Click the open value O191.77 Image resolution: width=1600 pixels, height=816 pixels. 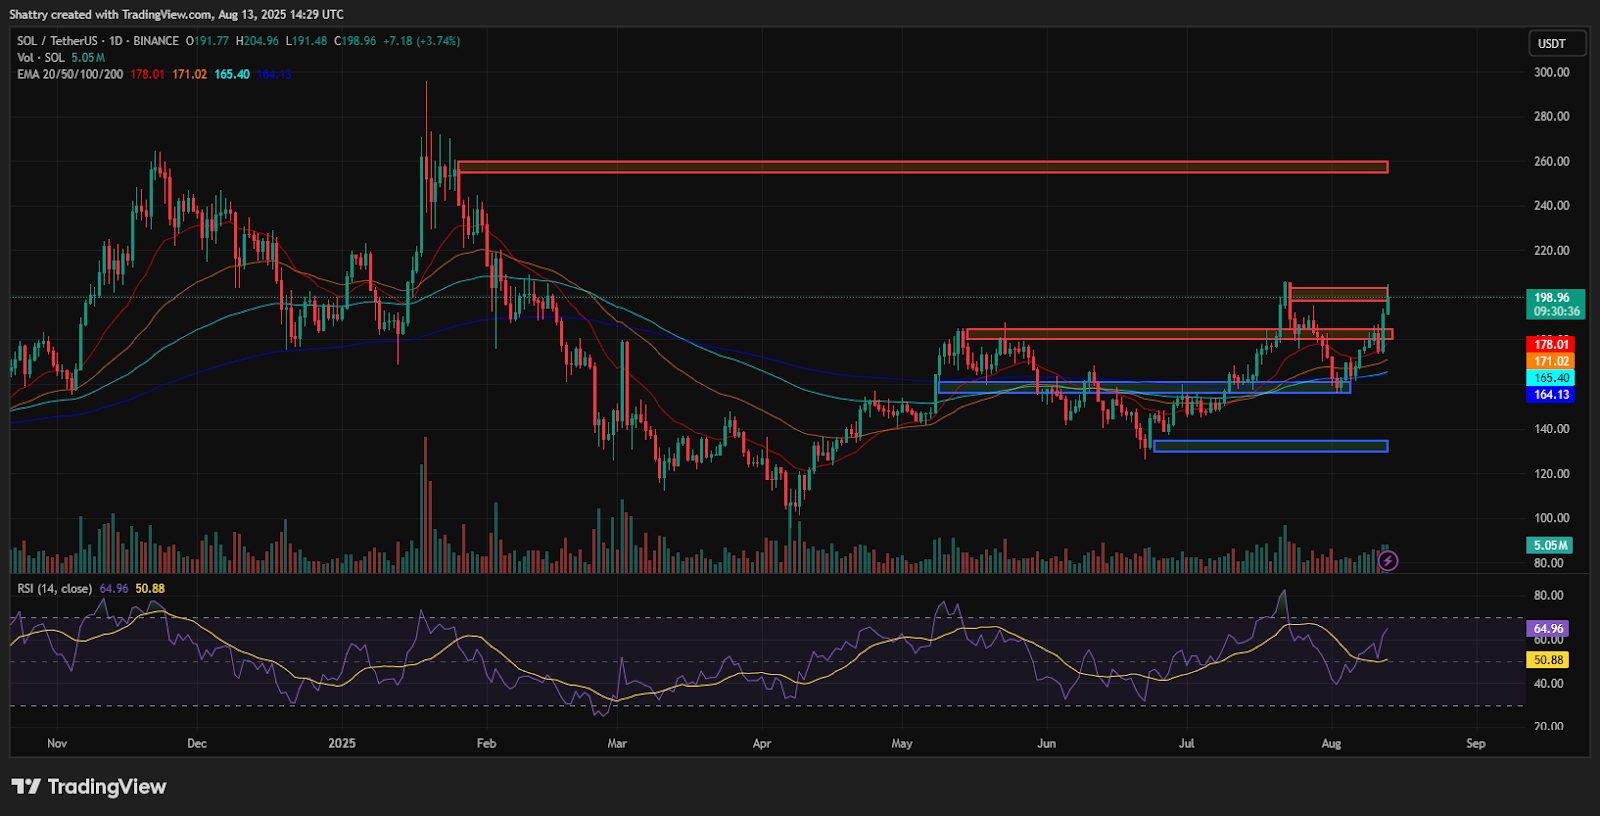[207, 41]
